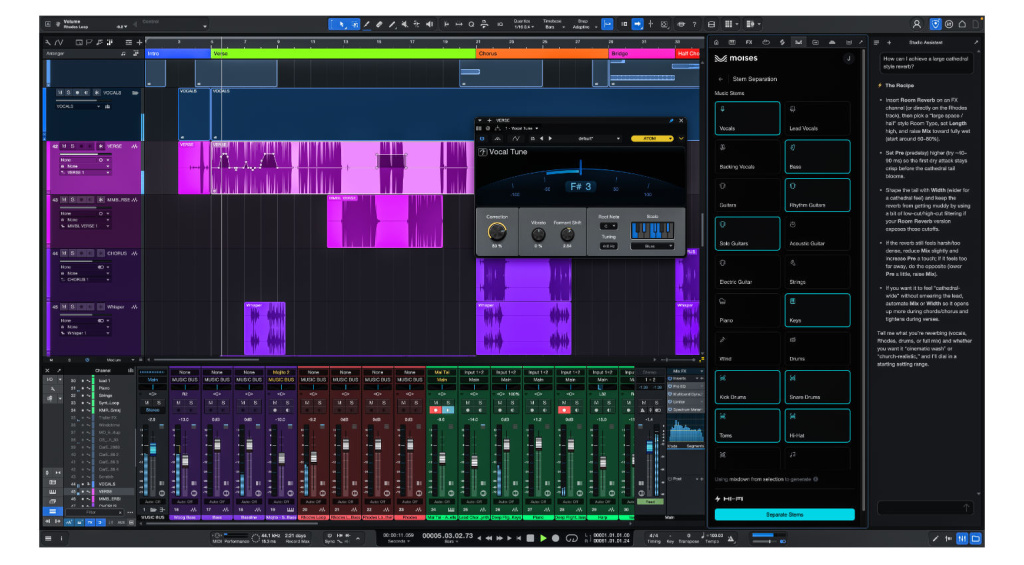Open the track list icon
Screen dimensions: 1024x565
click(x=129, y=42)
